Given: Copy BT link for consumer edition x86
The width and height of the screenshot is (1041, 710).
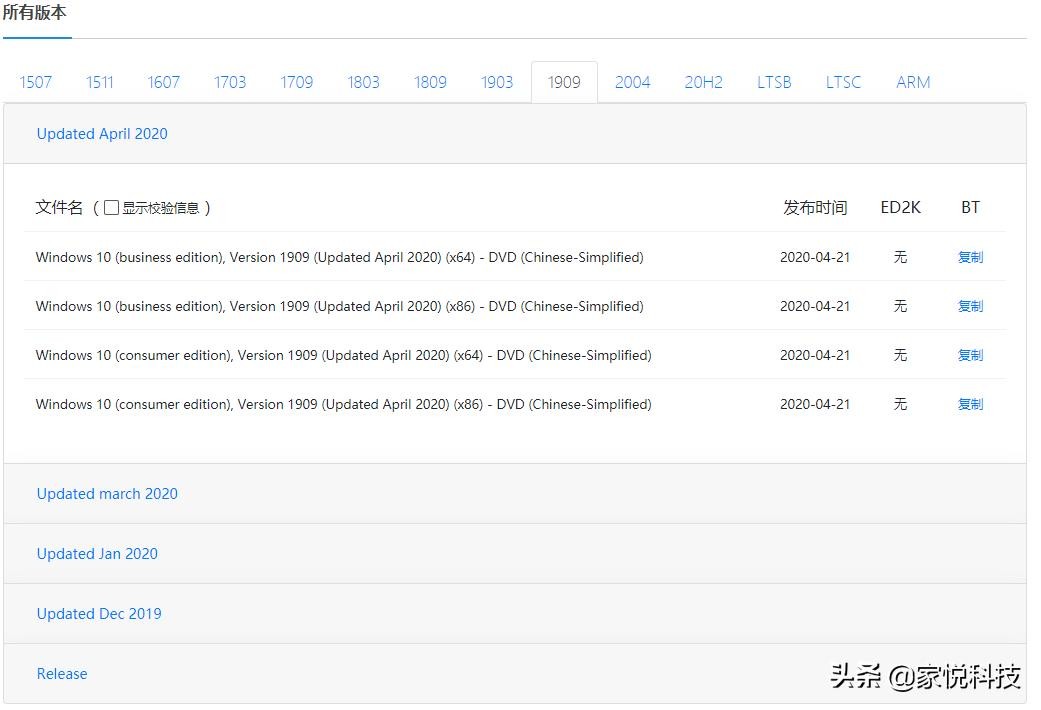Looking at the screenshot, I should pyautogui.click(x=970, y=404).
